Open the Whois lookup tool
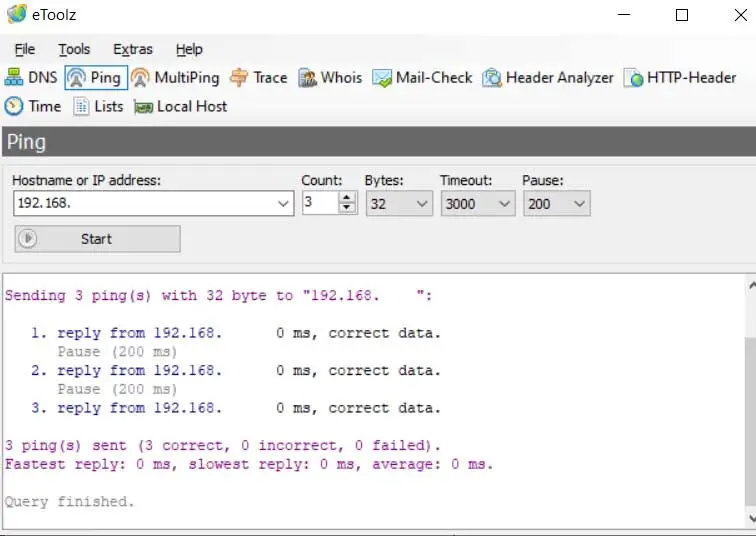 click(x=330, y=78)
